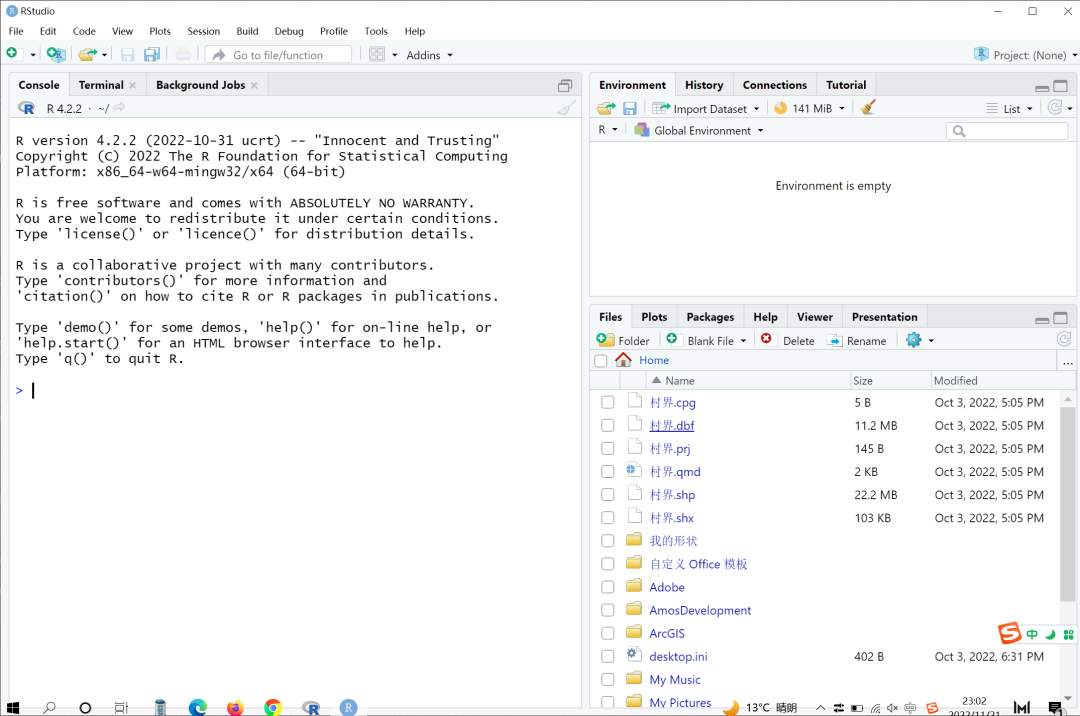Click the clear console broom icon
This screenshot has width=1080, height=716.
tap(566, 108)
